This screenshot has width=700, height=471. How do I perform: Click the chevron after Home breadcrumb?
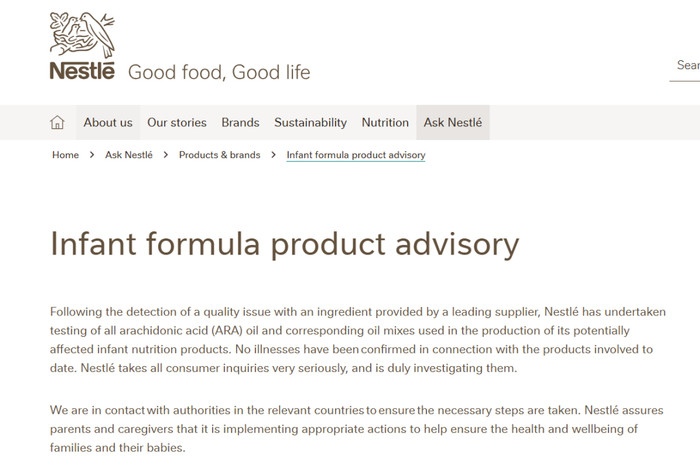coord(92,155)
